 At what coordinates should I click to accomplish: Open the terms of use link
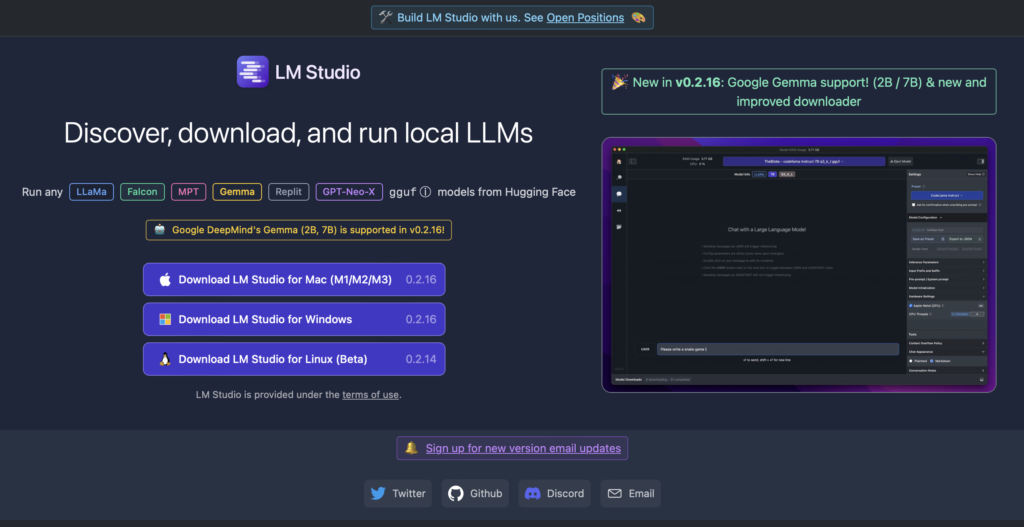[x=370, y=394]
